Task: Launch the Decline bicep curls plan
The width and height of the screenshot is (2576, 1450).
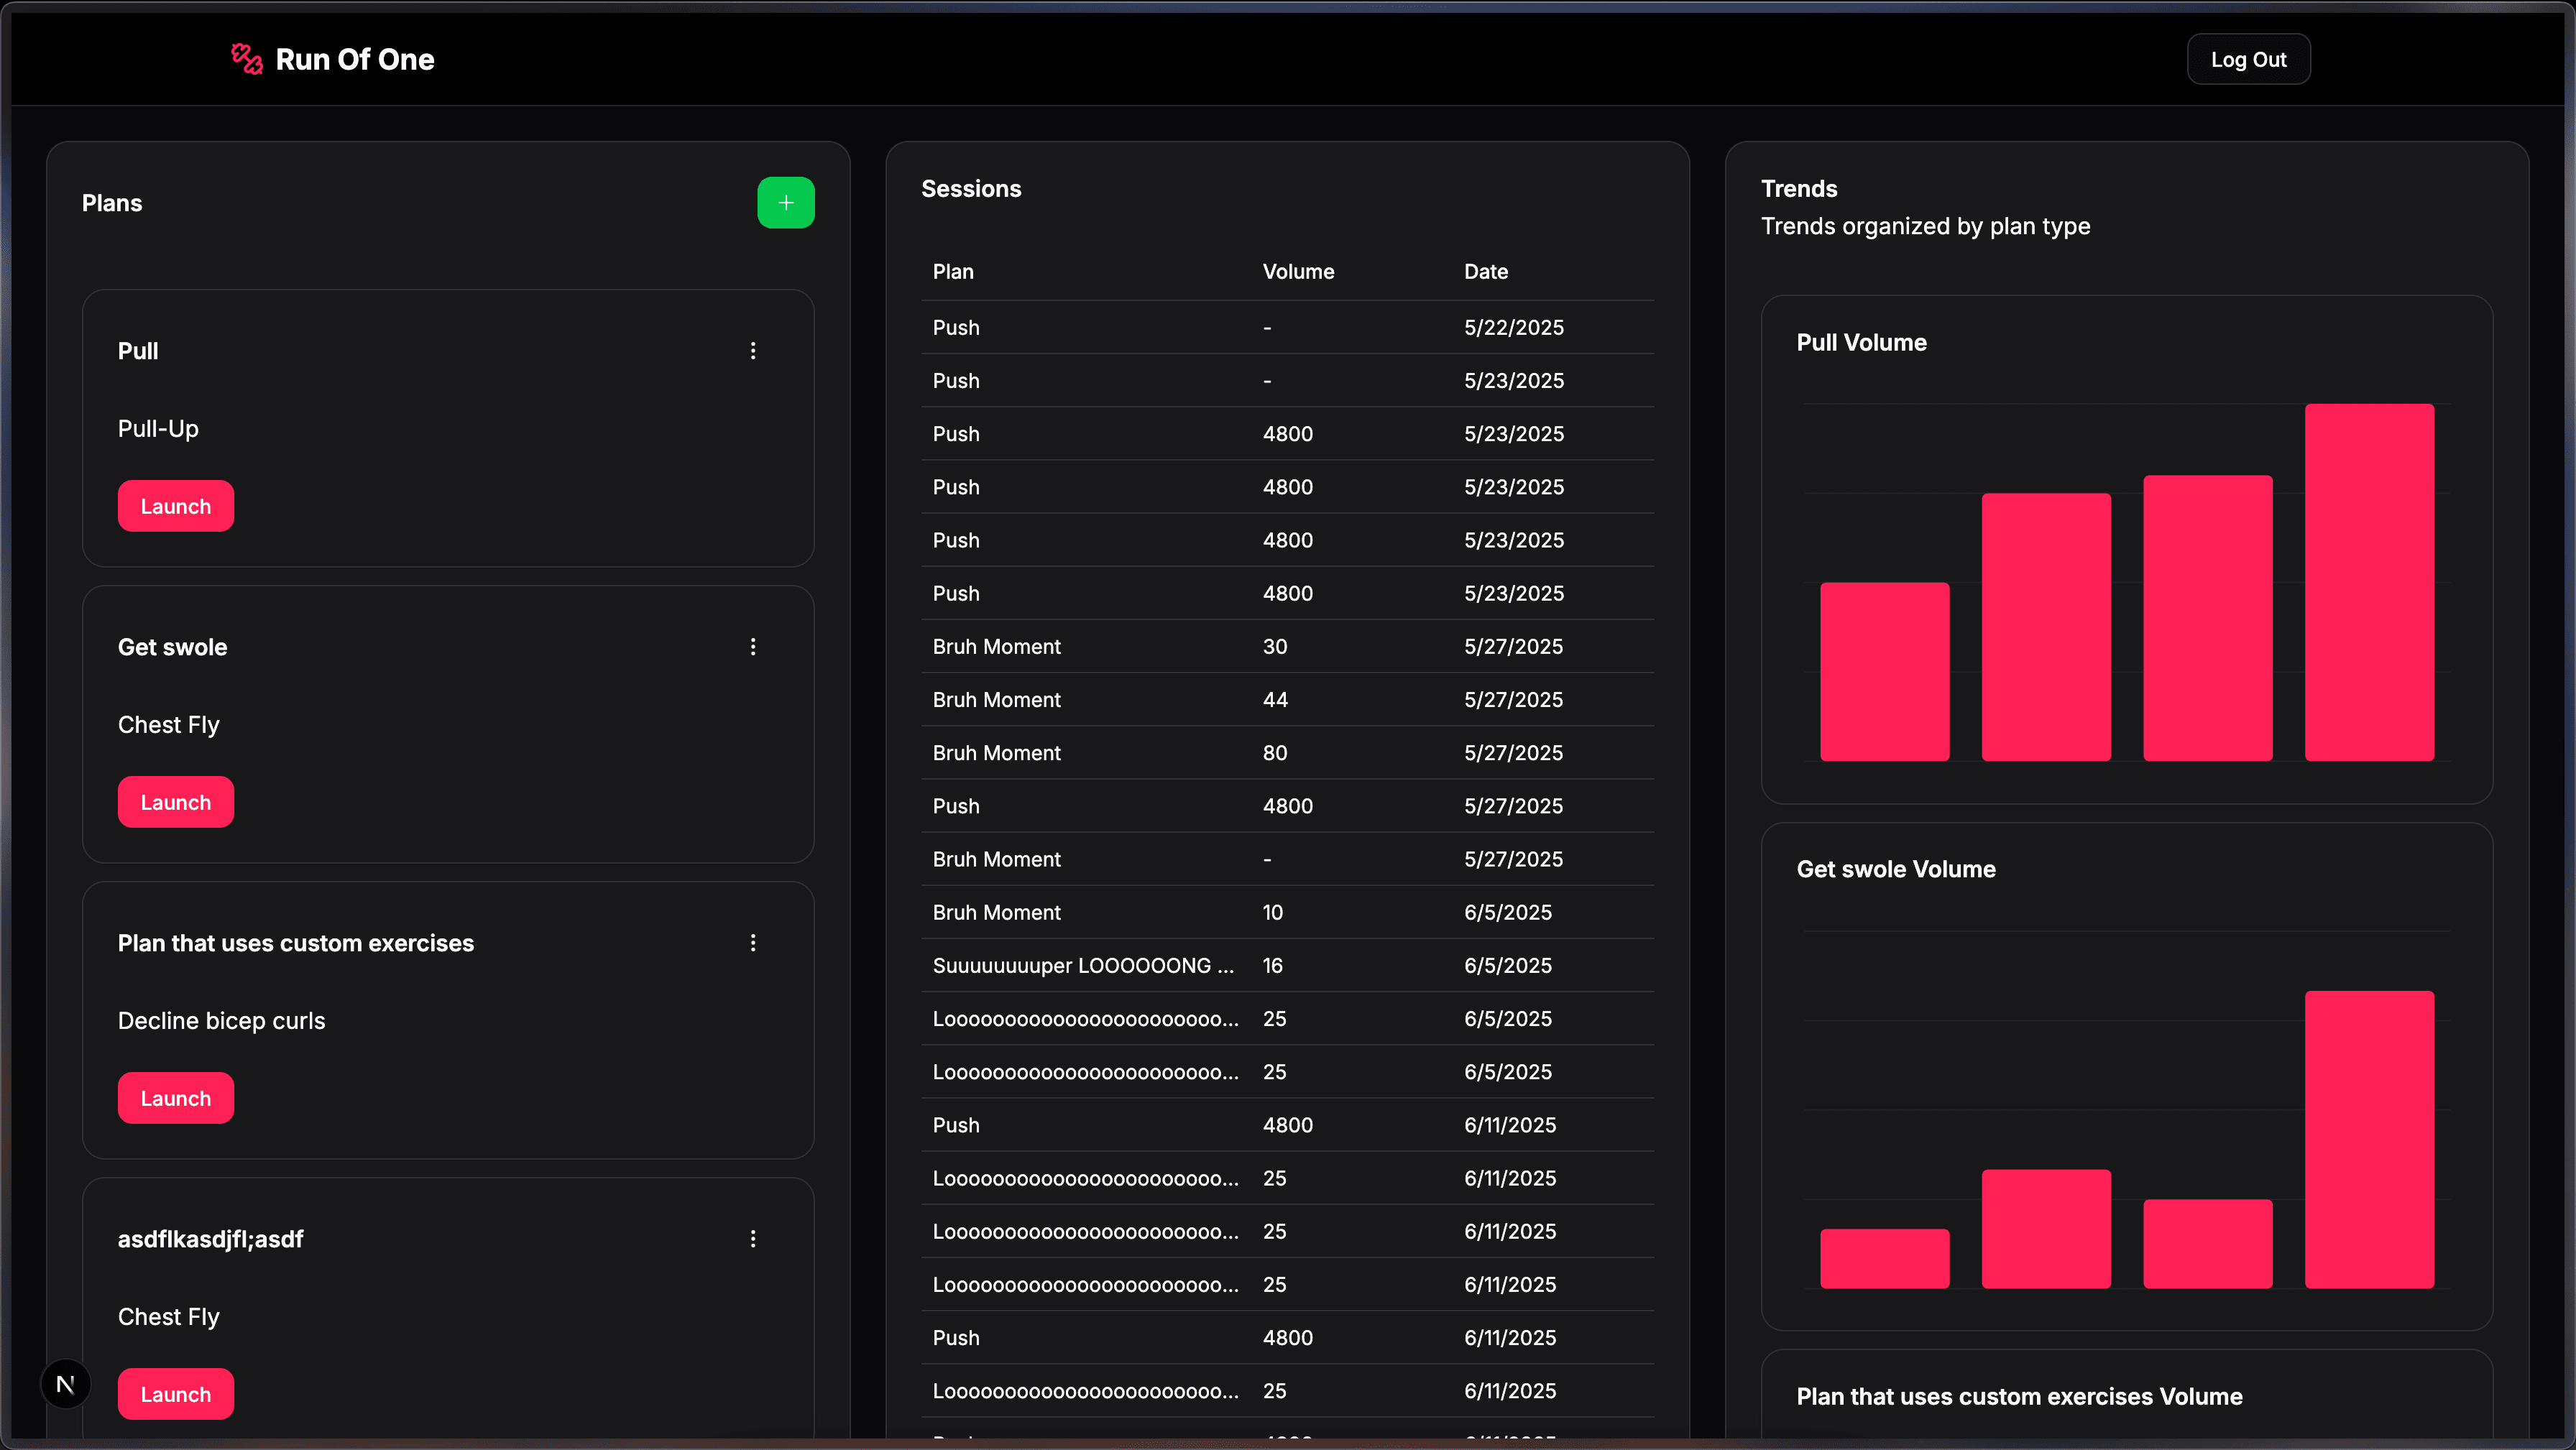Action: click(x=175, y=1097)
